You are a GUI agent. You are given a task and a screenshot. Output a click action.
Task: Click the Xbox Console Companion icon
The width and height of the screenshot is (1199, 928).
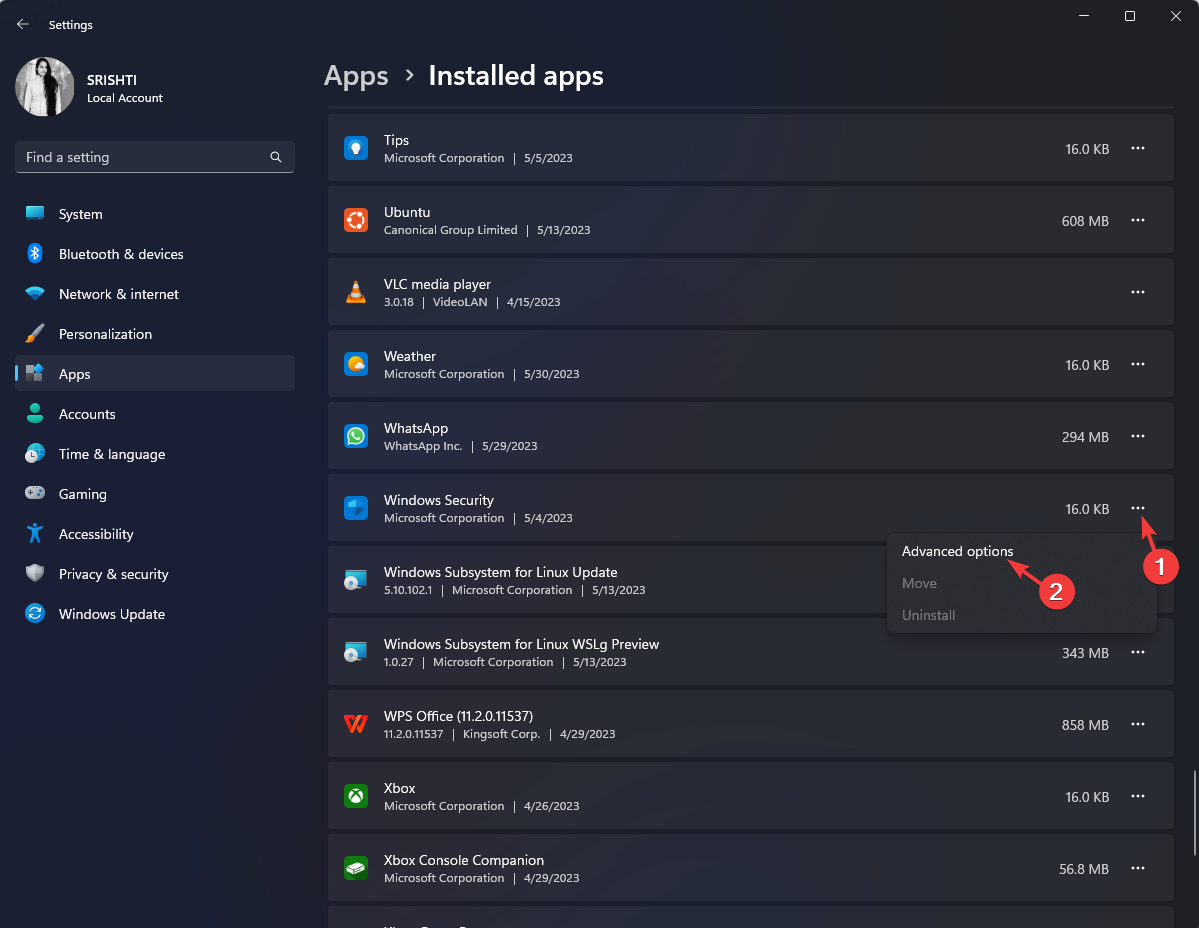coord(356,868)
